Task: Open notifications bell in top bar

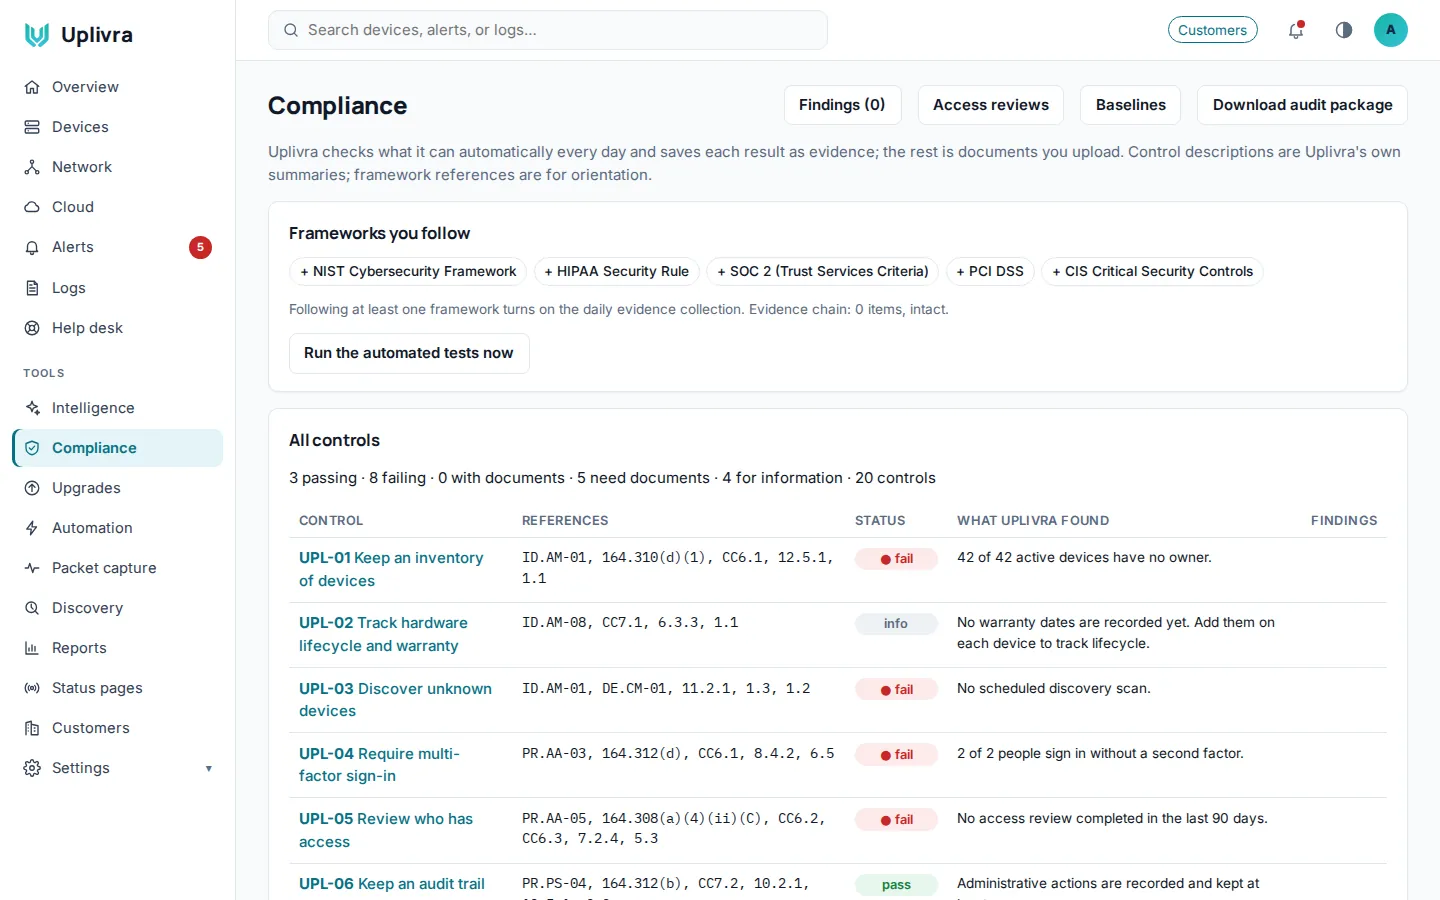Action: coord(1296,30)
